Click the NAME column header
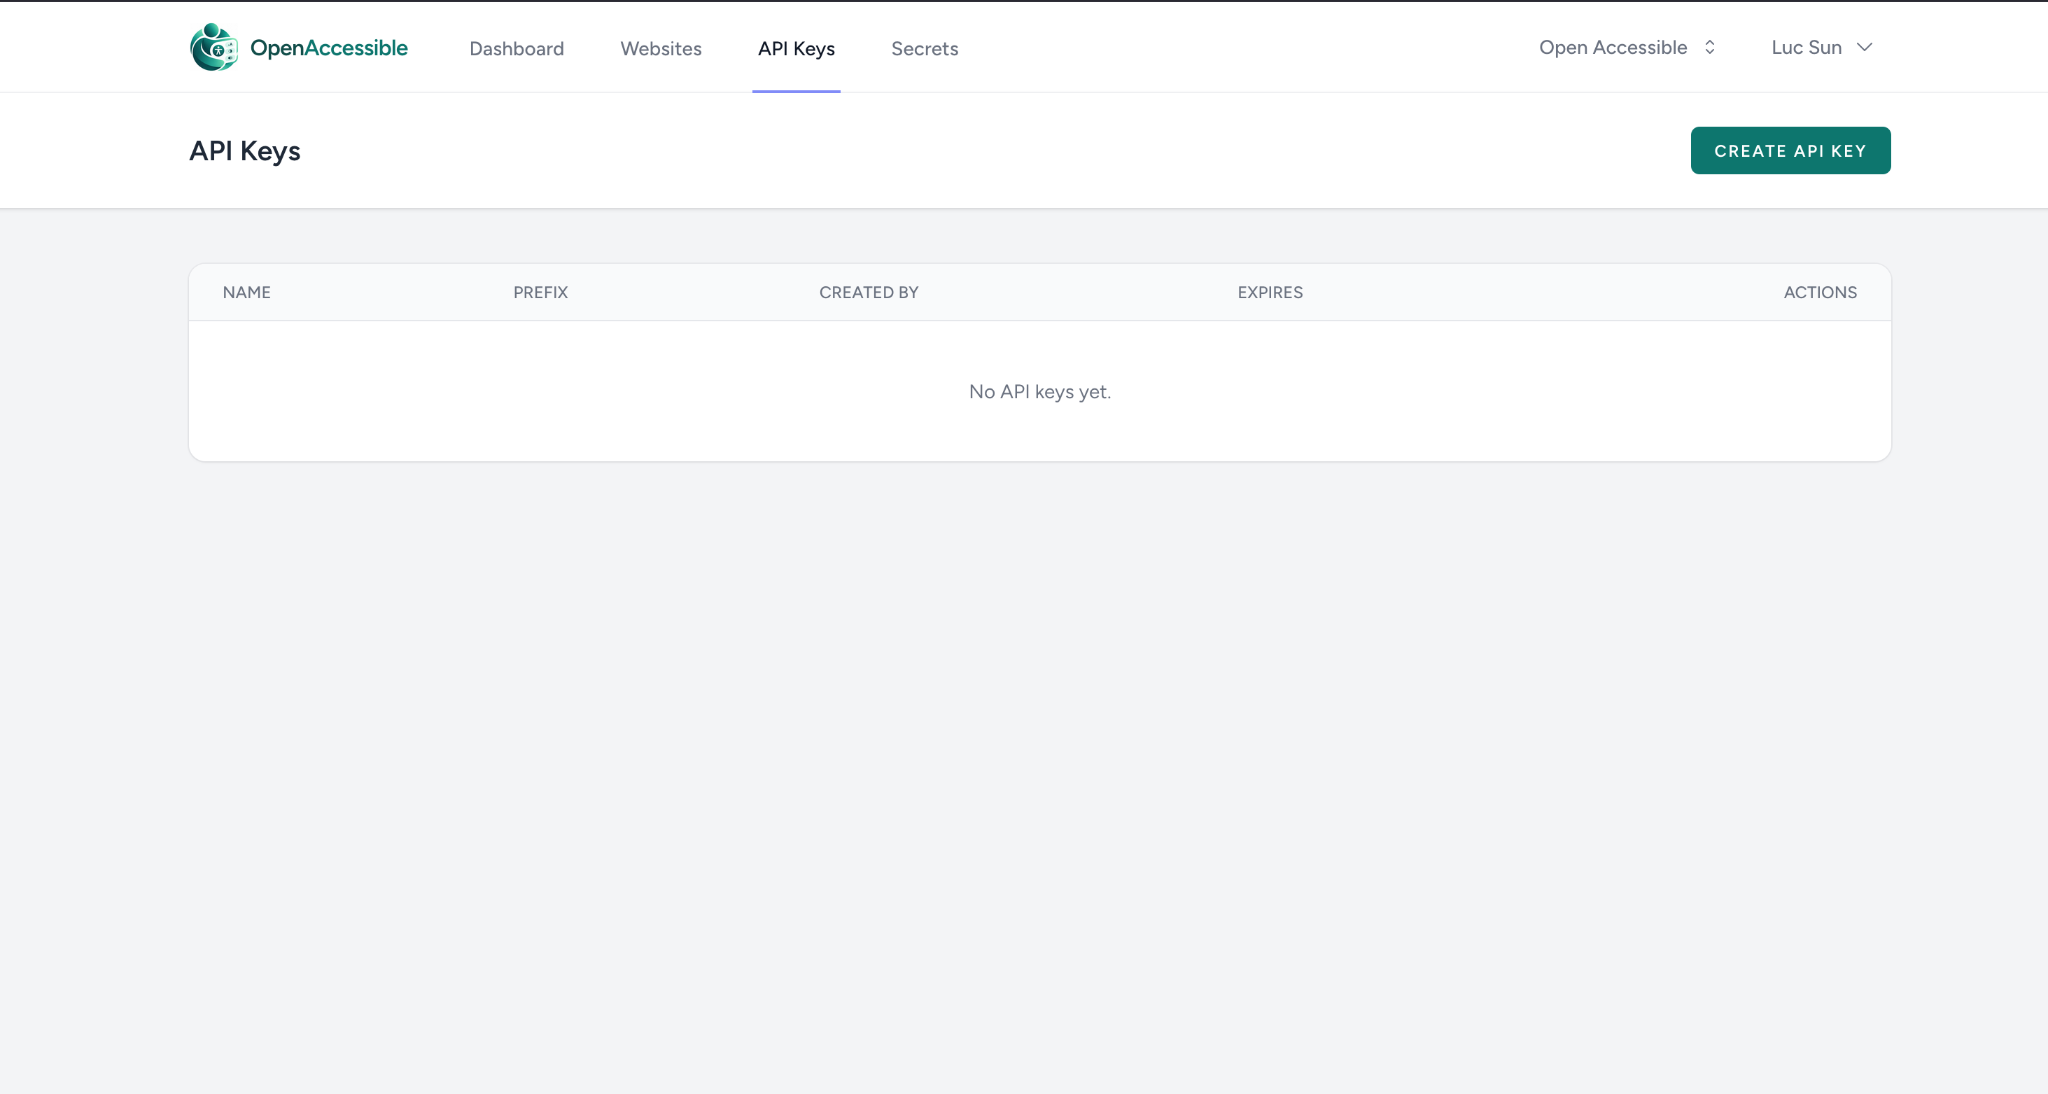The height and width of the screenshot is (1094, 2048). point(247,292)
